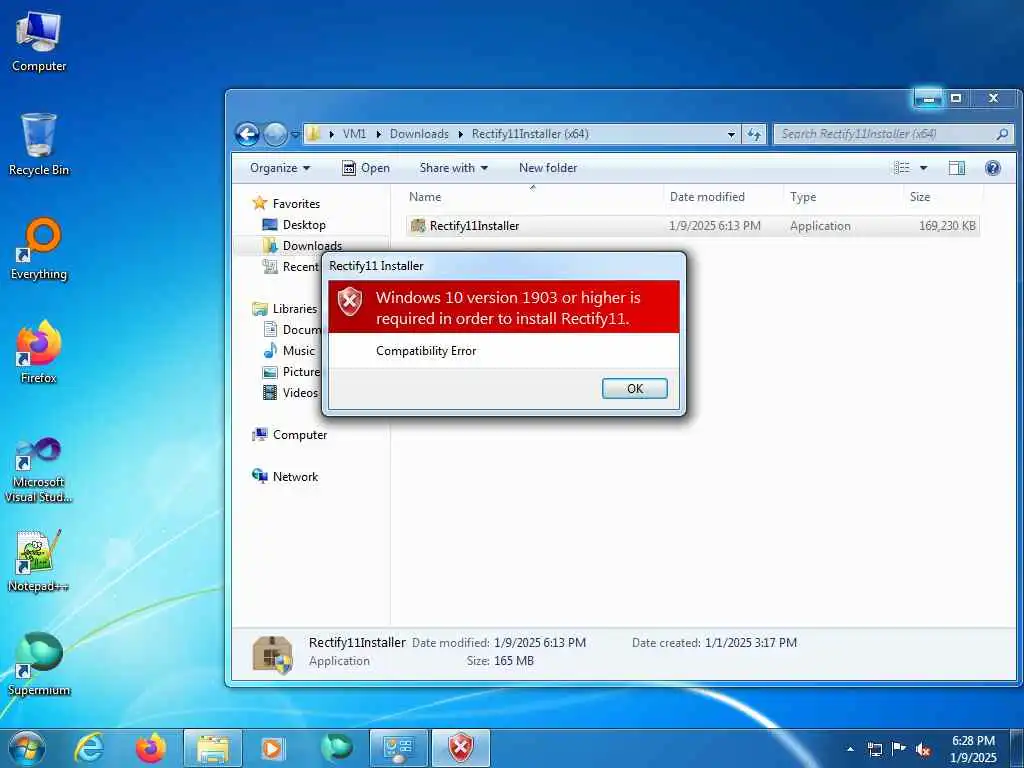Open Explorer Help question mark icon
Viewport: 1024px width, 768px height.
[x=993, y=168]
